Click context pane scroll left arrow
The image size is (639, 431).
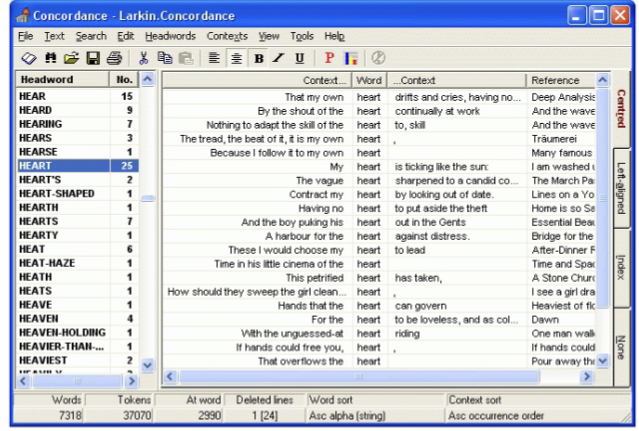(x=170, y=376)
